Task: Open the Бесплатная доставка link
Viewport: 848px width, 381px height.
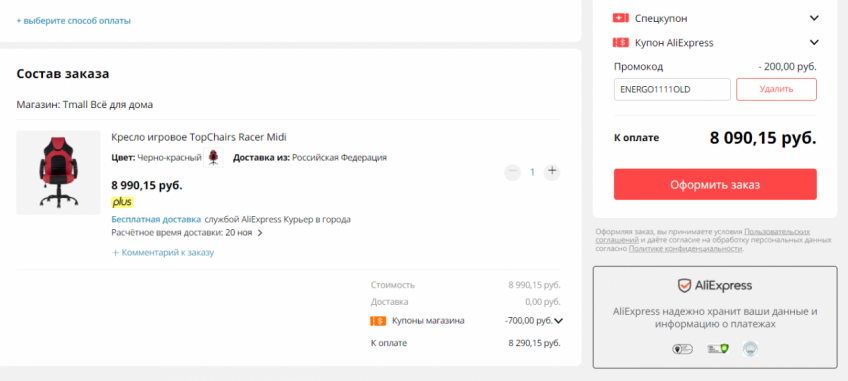Action: pos(156,220)
